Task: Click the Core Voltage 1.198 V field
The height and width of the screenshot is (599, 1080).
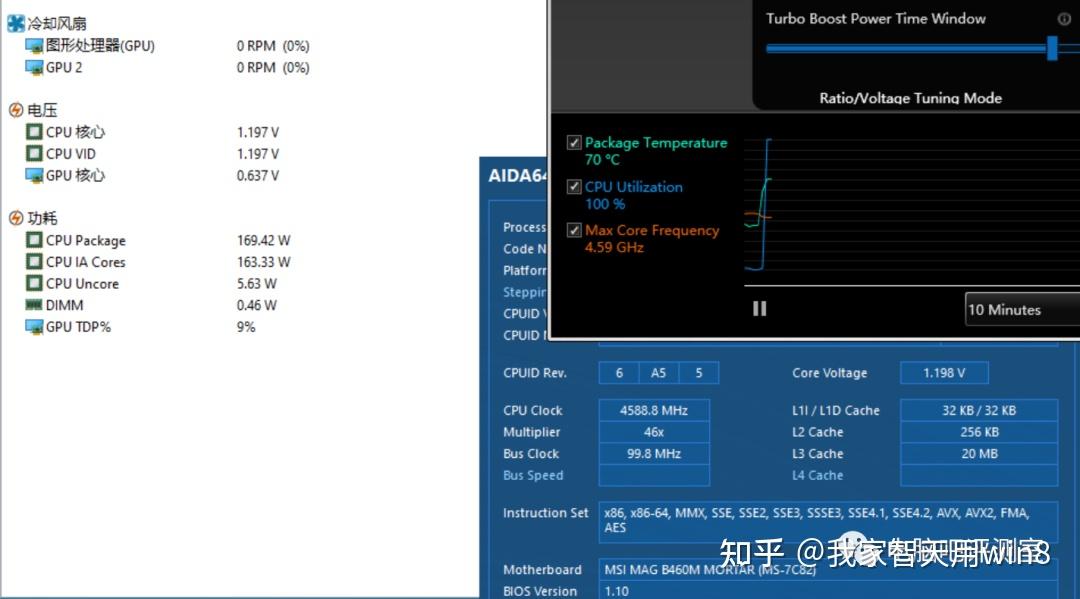Action: point(944,372)
